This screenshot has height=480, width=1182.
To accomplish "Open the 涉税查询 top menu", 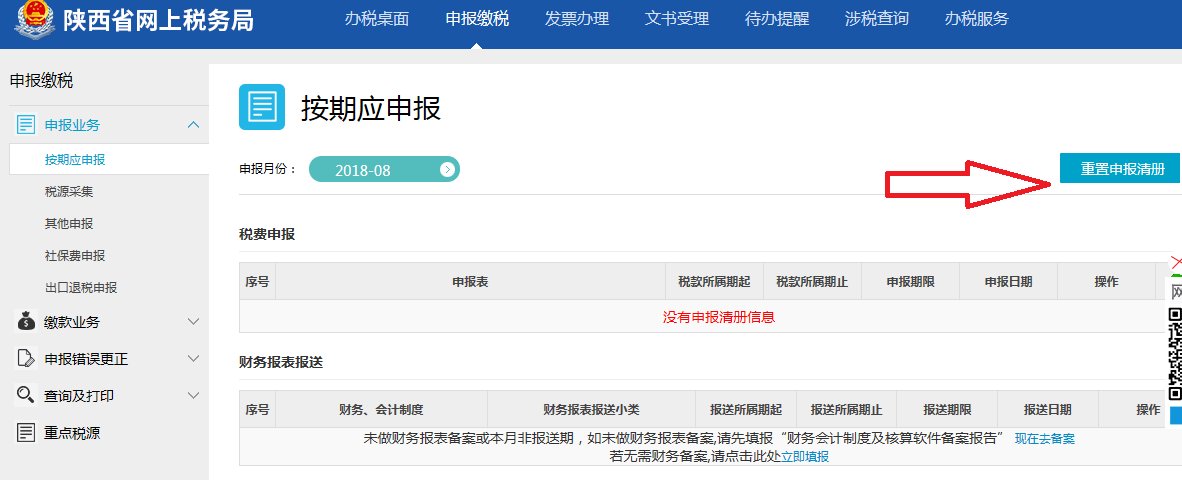I will (x=877, y=19).
